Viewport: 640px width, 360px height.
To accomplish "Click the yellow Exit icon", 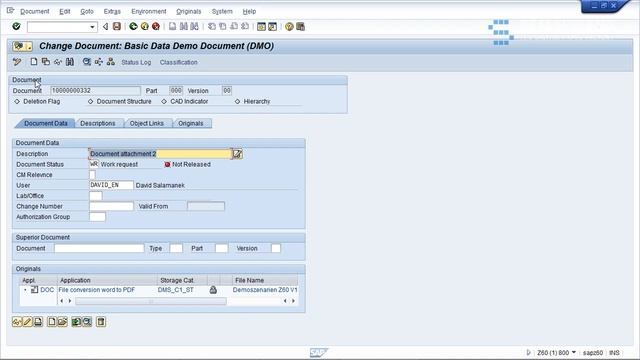I will (x=144, y=27).
